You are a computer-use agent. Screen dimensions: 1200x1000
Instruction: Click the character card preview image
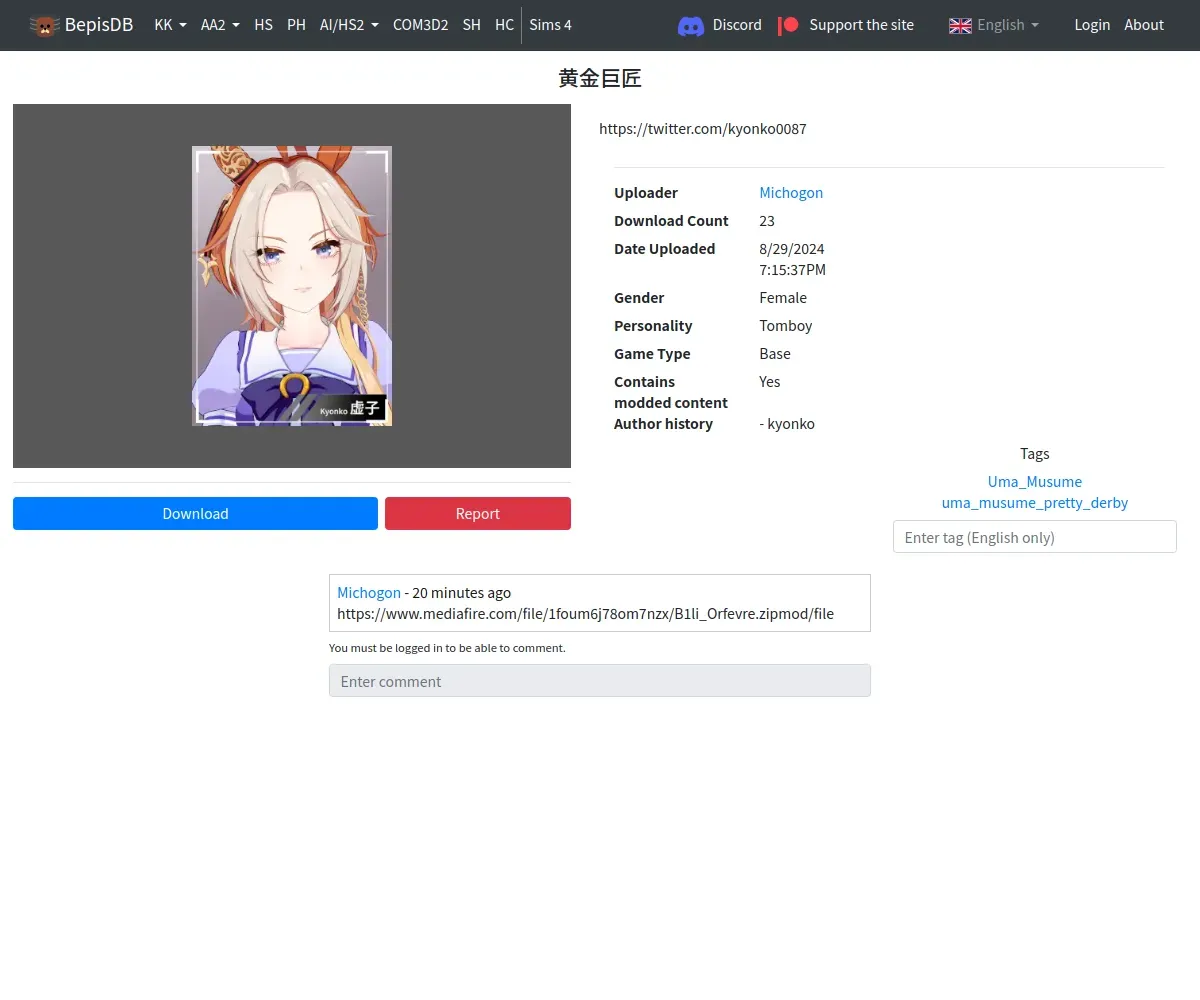pyautogui.click(x=292, y=286)
